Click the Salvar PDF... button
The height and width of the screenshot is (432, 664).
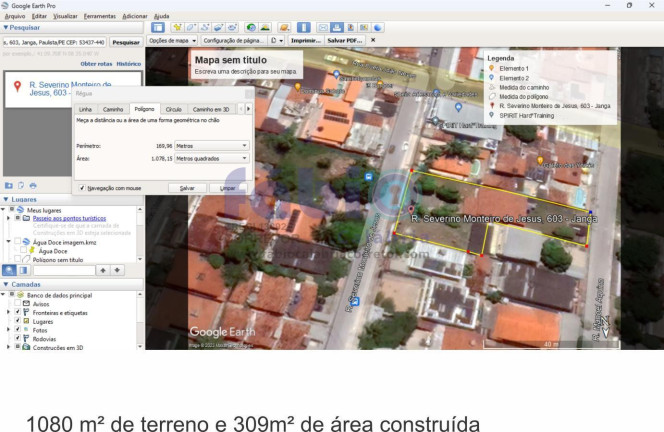point(345,40)
